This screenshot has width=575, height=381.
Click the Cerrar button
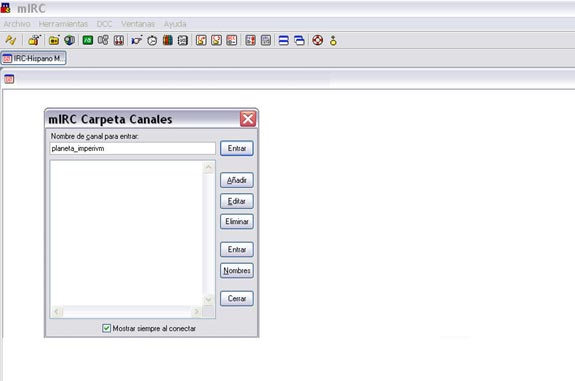(237, 298)
